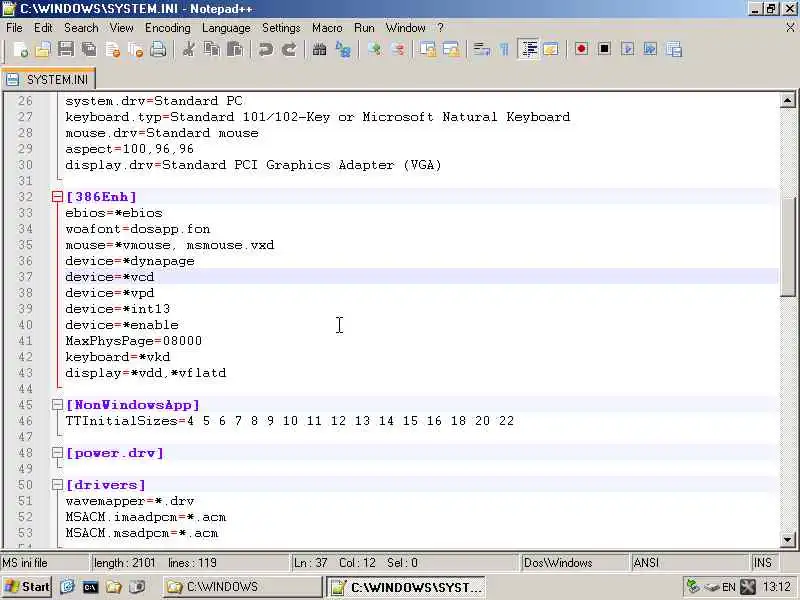Open the Settings menu
The width and height of the screenshot is (800, 600).
click(x=281, y=28)
